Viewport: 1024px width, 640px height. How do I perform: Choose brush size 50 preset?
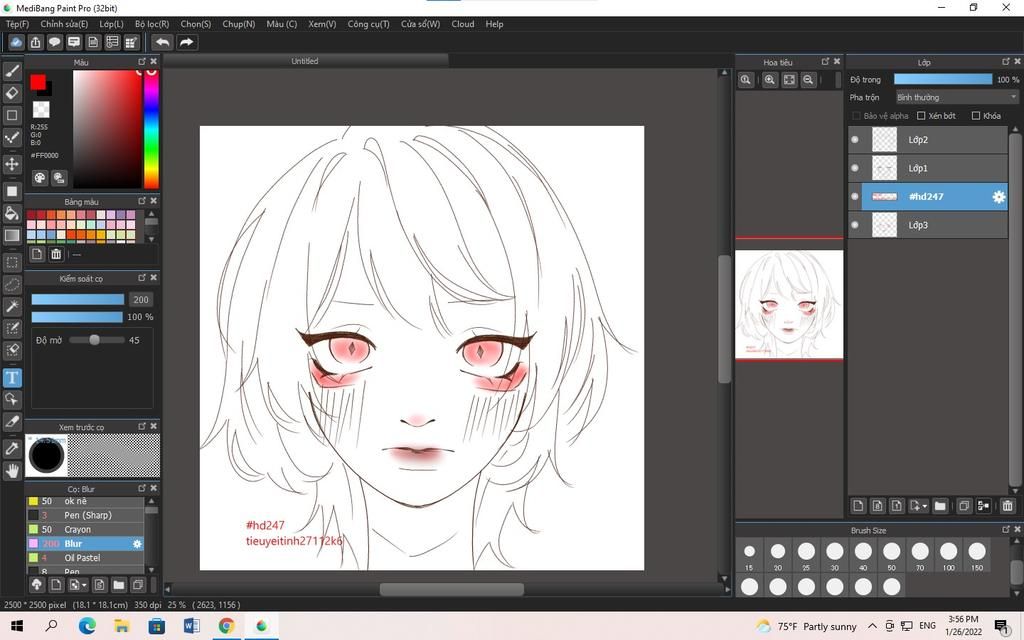coord(891,556)
